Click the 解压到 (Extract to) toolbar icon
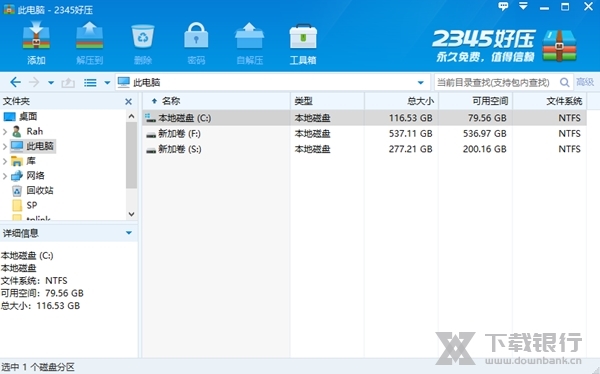600x374 pixels. (x=90, y=36)
